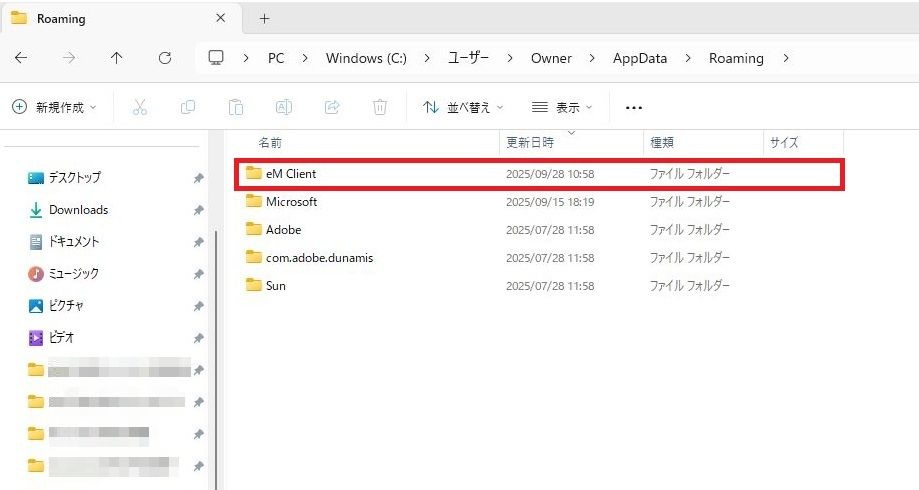Click the Delete trash can icon
This screenshot has width=919, height=490.
tap(380, 107)
